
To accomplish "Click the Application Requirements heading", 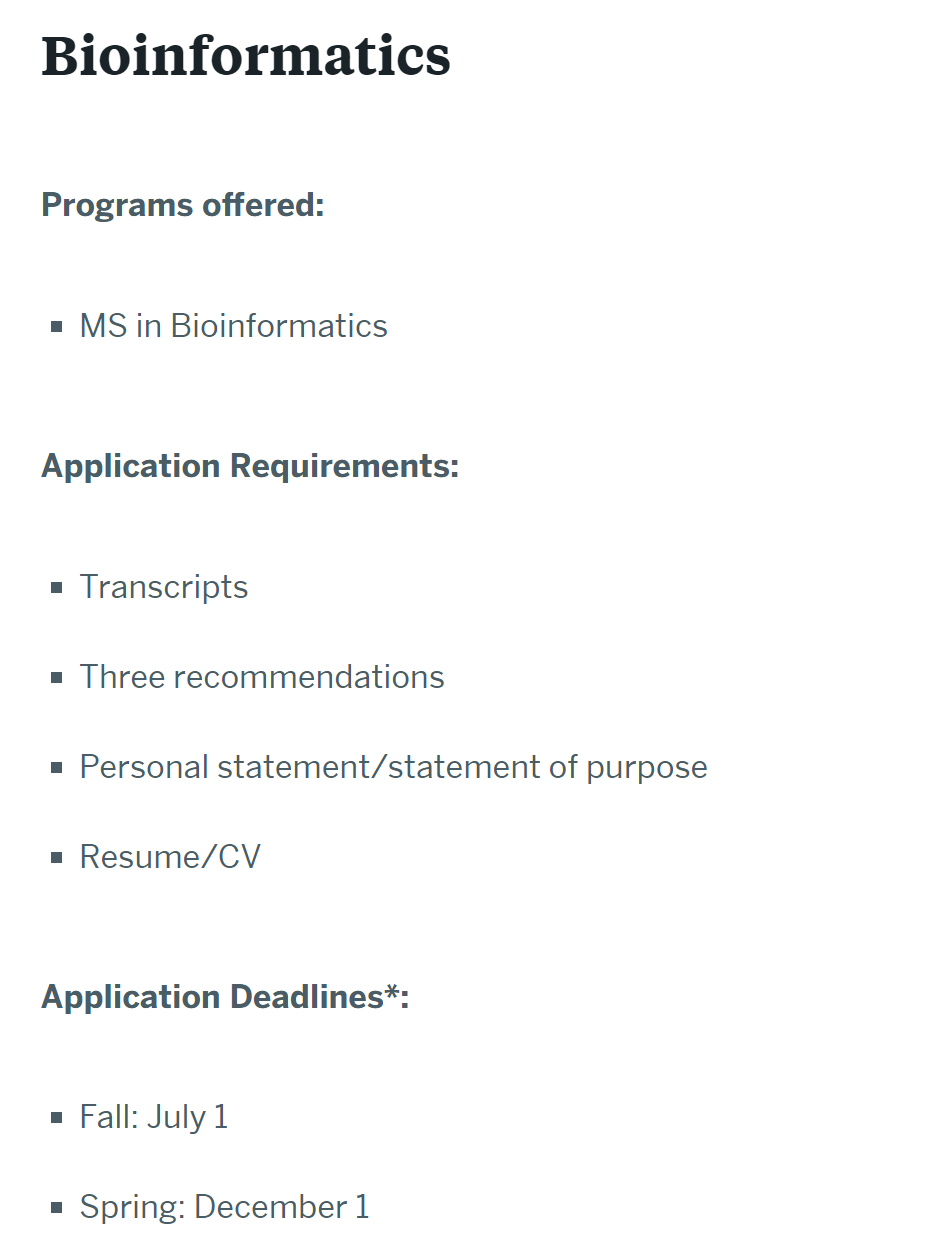I will click(250, 466).
